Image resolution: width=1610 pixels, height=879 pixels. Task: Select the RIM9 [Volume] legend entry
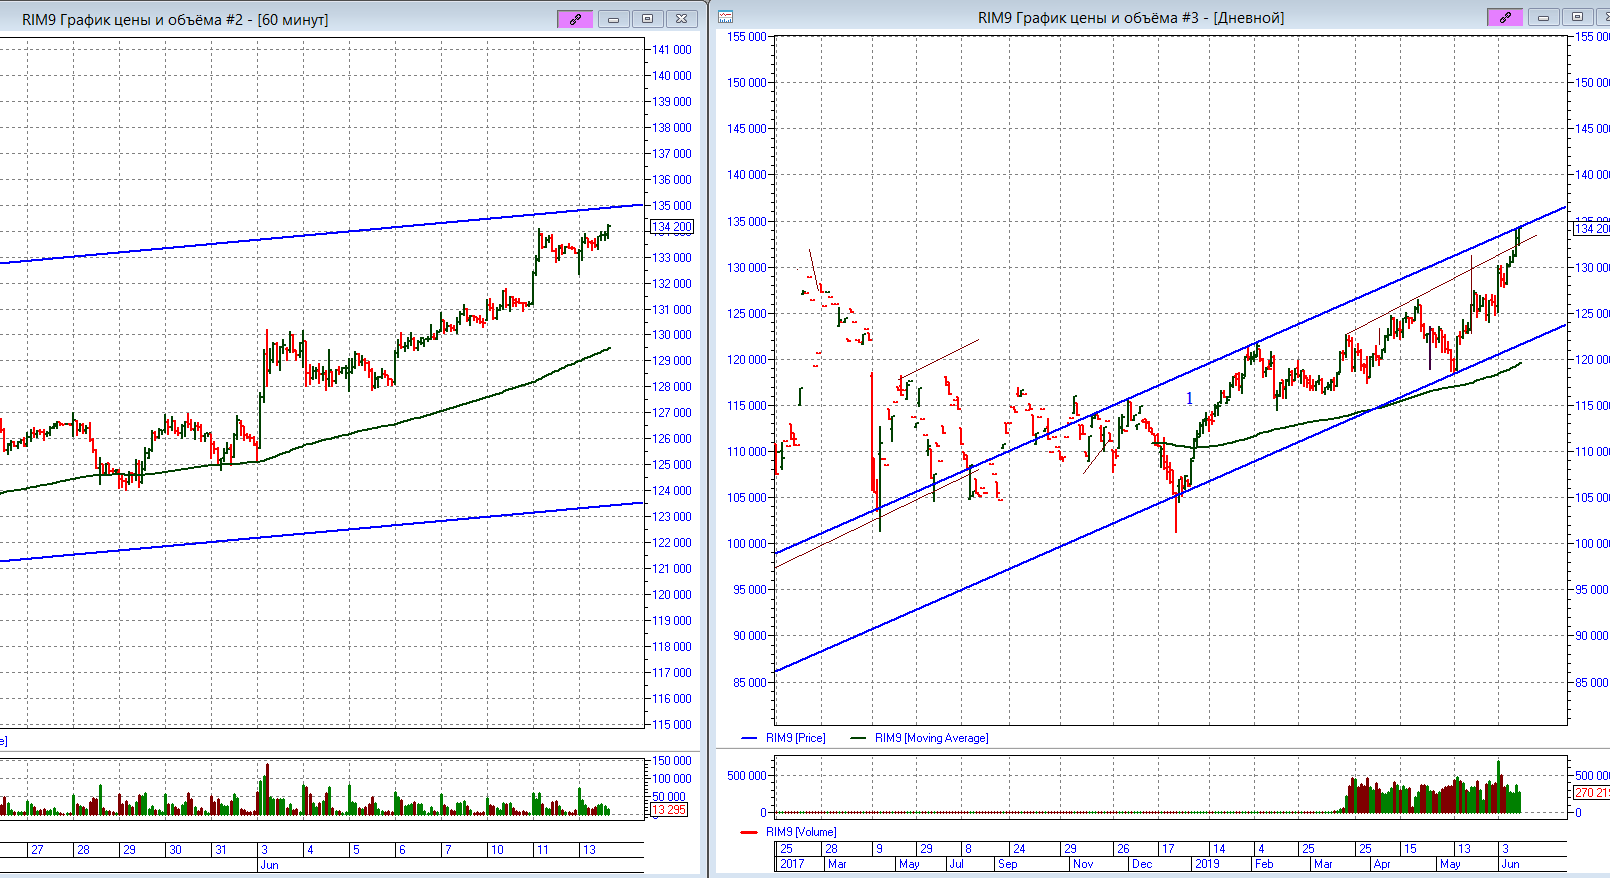pos(800,832)
